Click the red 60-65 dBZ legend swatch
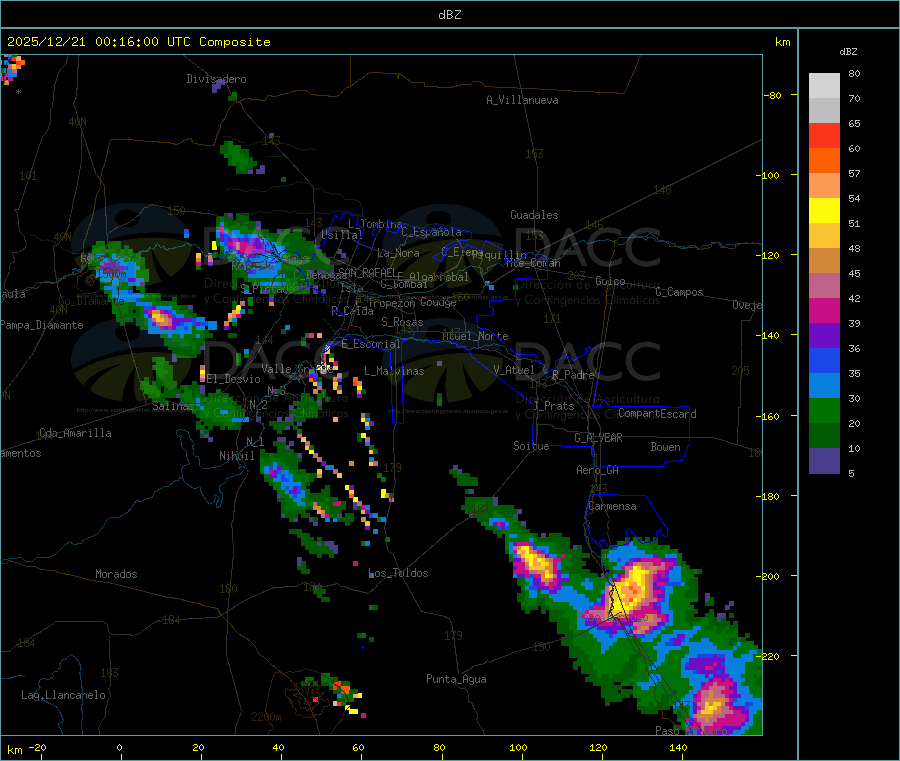Image resolution: width=900 pixels, height=761 pixels. pyautogui.click(x=824, y=136)
